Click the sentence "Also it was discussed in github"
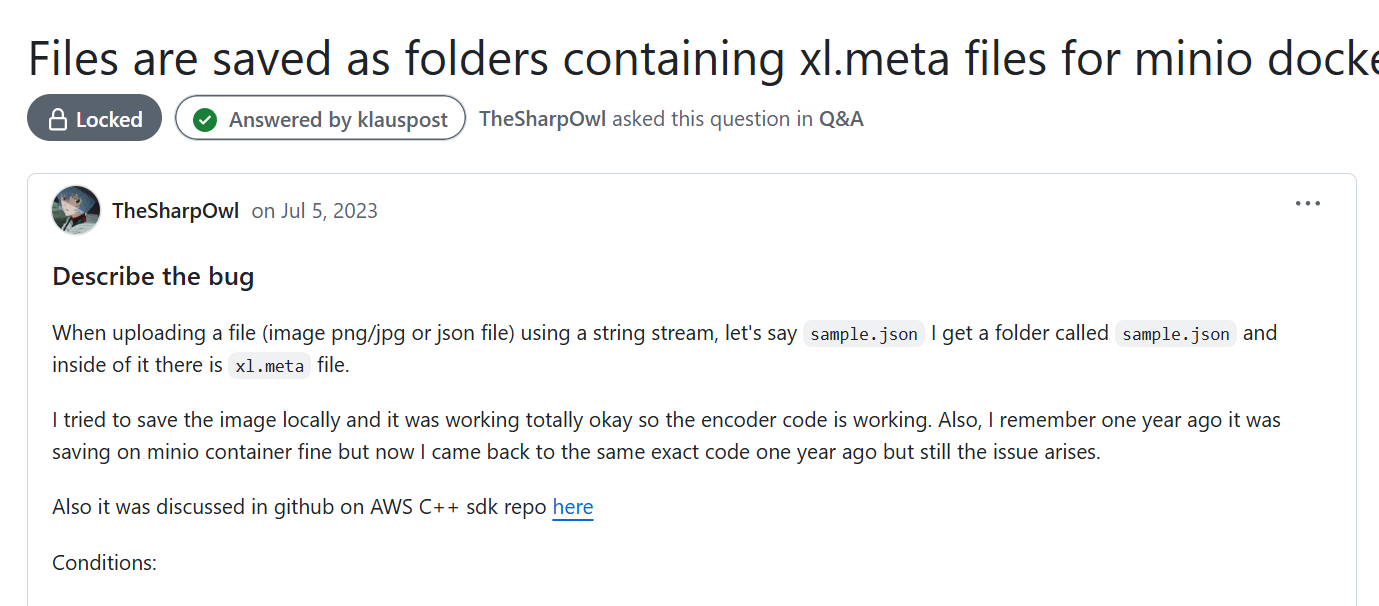The width and height of the screenshot is (1379, 606). click(300, 507)
